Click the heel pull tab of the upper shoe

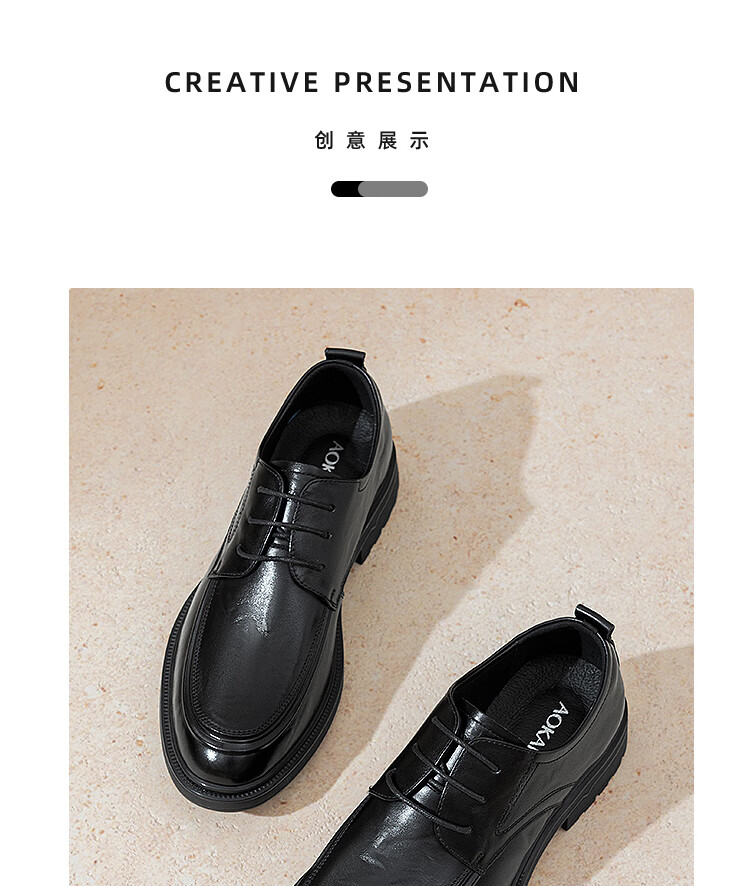point(345,355)
